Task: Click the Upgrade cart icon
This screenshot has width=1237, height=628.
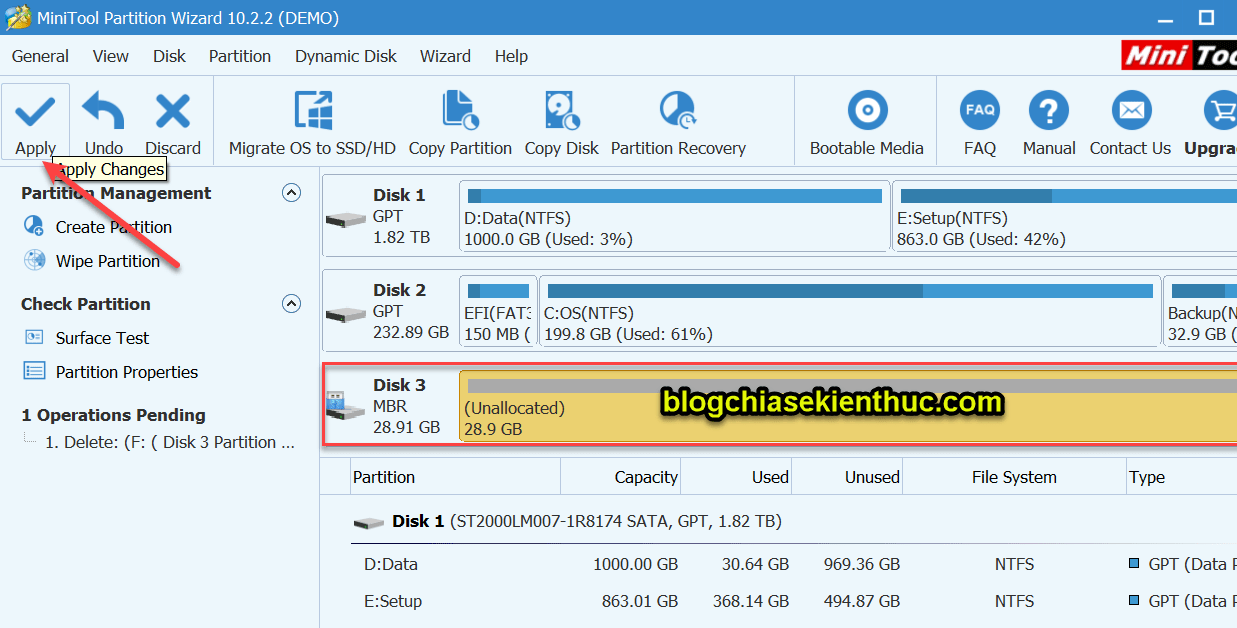Action: (x=1221, y=110)
